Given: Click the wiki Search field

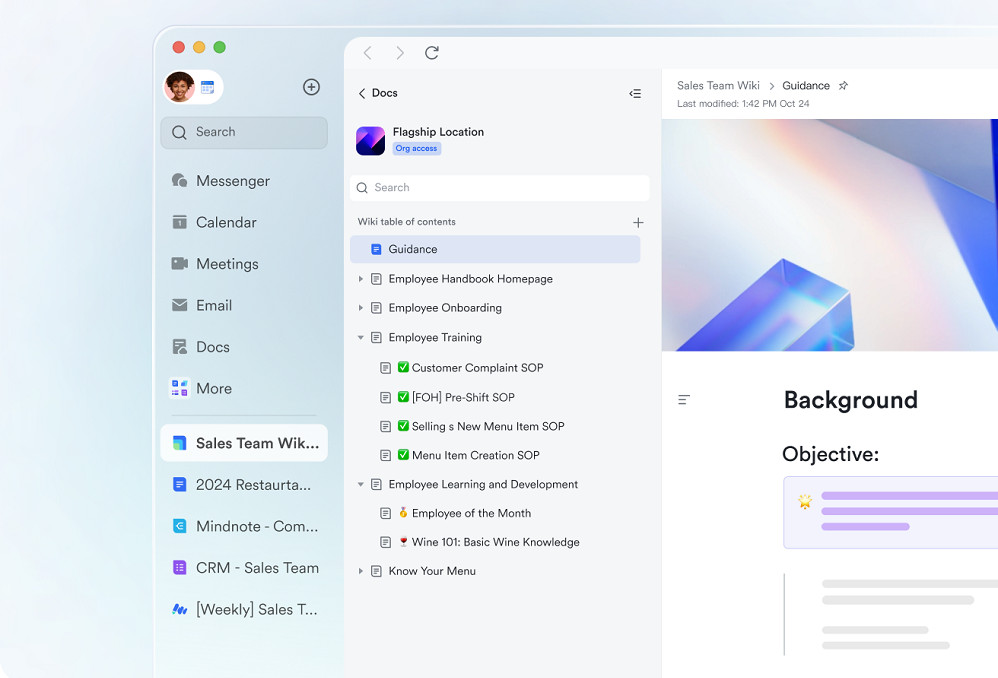Looking at the screenshot, I should [x=500, y=188].
